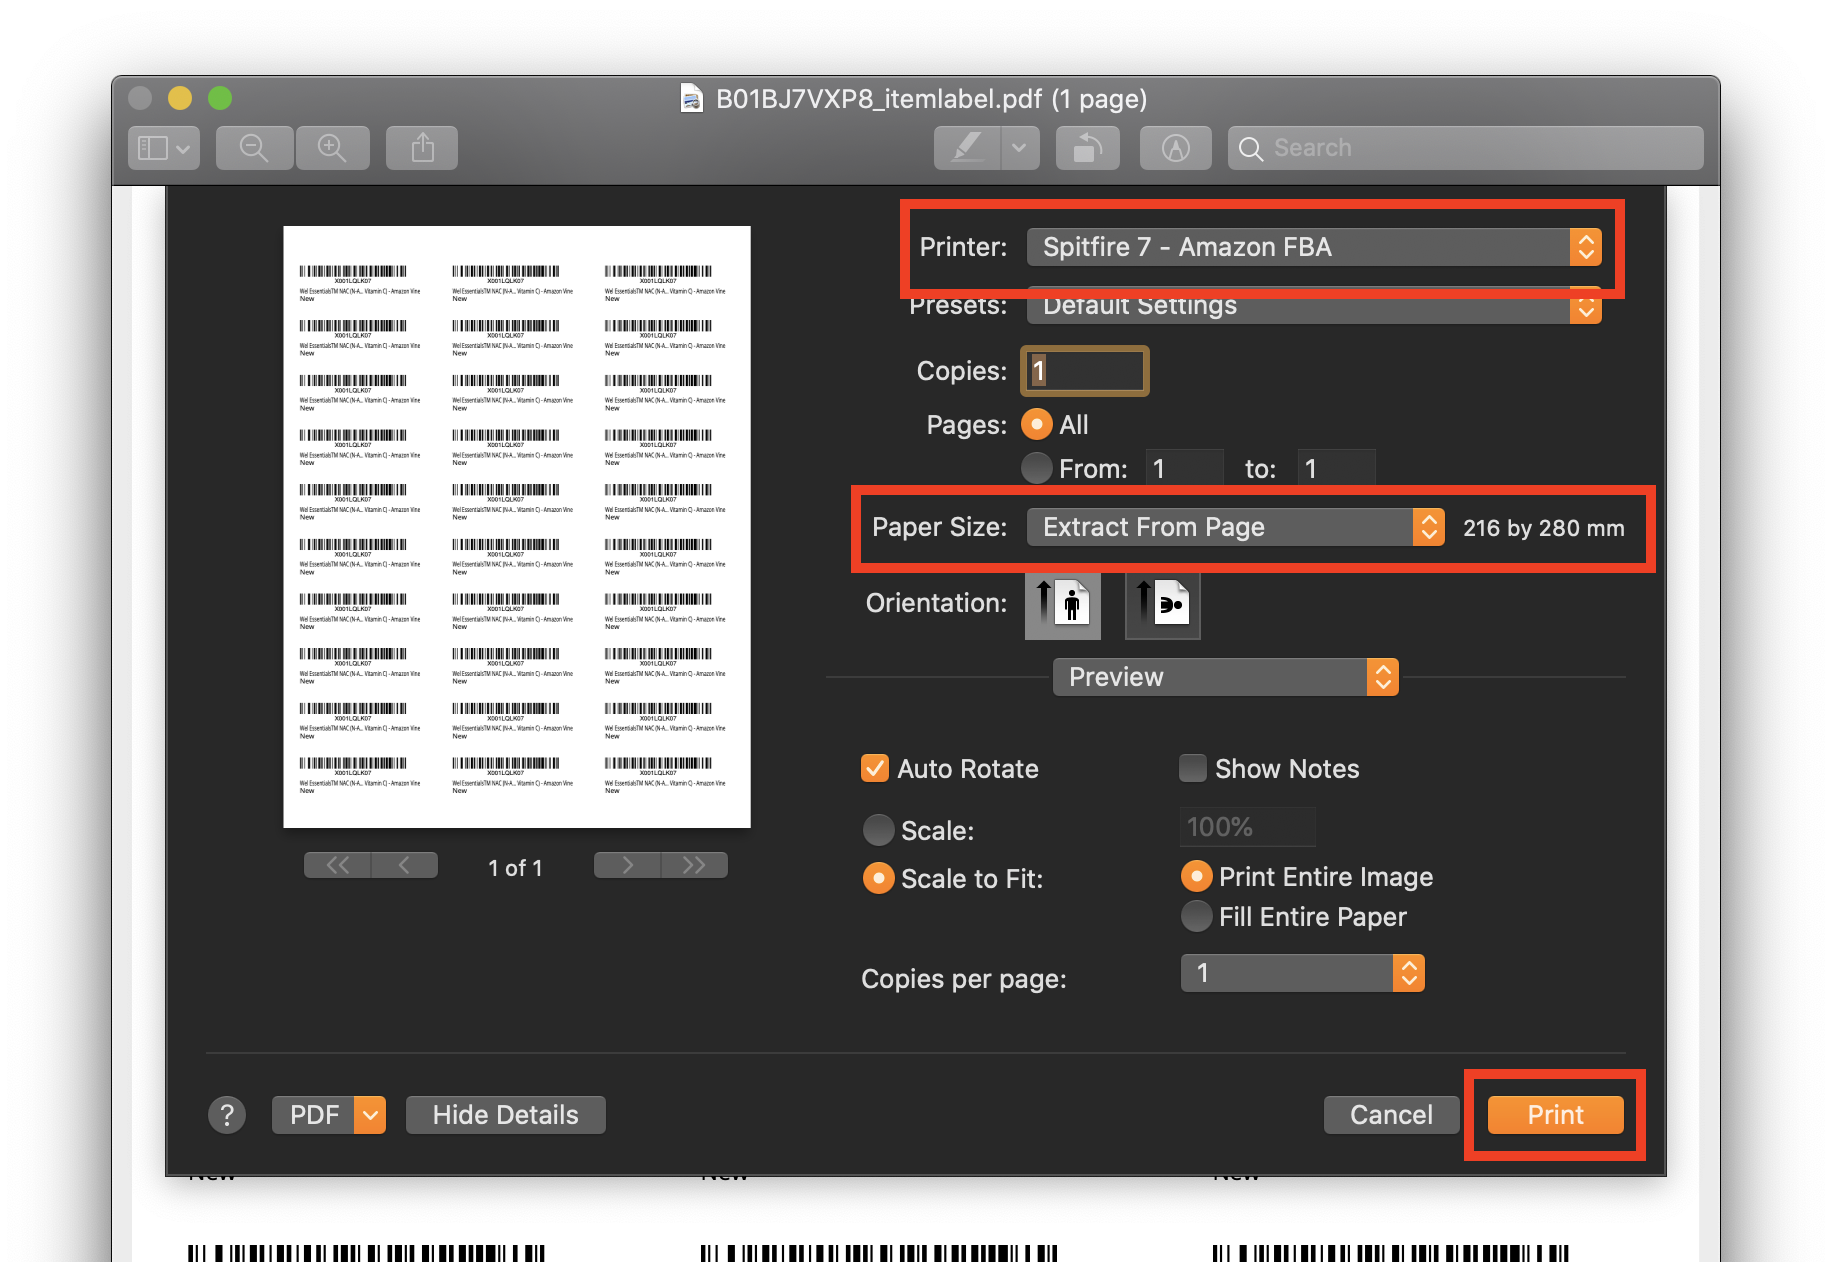This screenshot has width=1832, height=1262.
Task: Expand the highlight color chevron
Action: (x=1019, y=148)
